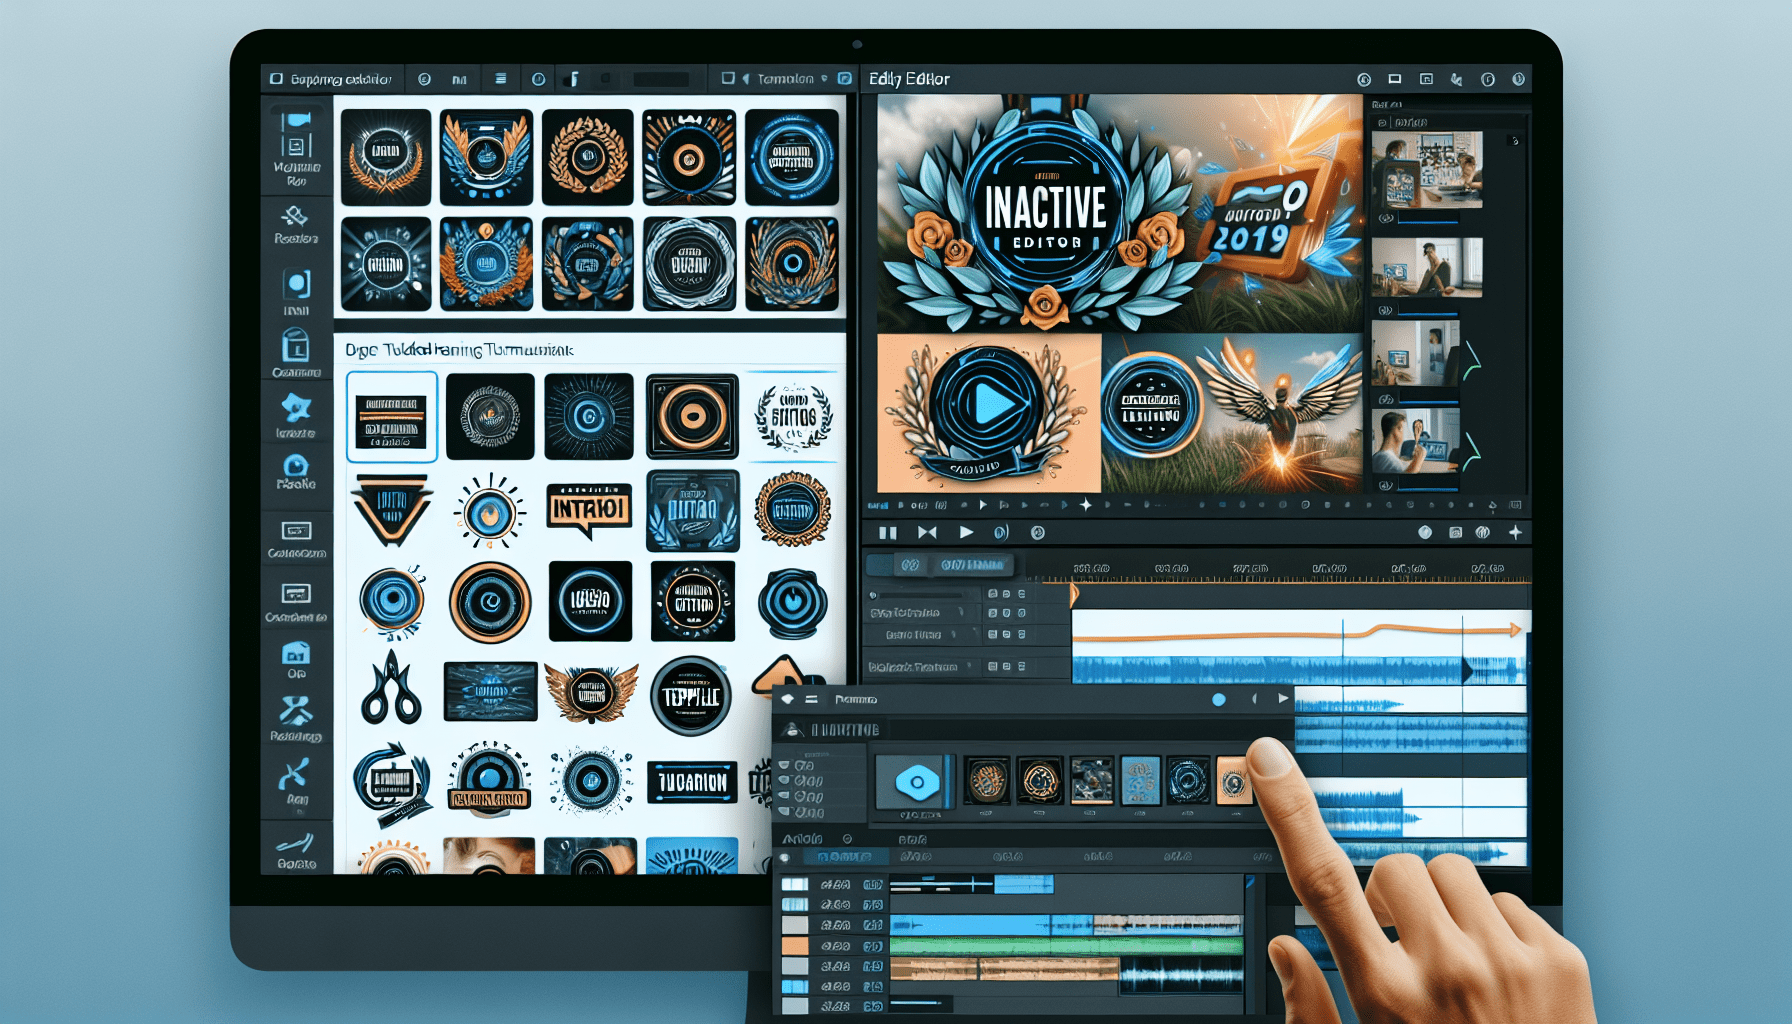This screenshot has width=1792, height=1024.
Task: Click the left arrow before 'Tamalon' label
Action: pos(746,78)
